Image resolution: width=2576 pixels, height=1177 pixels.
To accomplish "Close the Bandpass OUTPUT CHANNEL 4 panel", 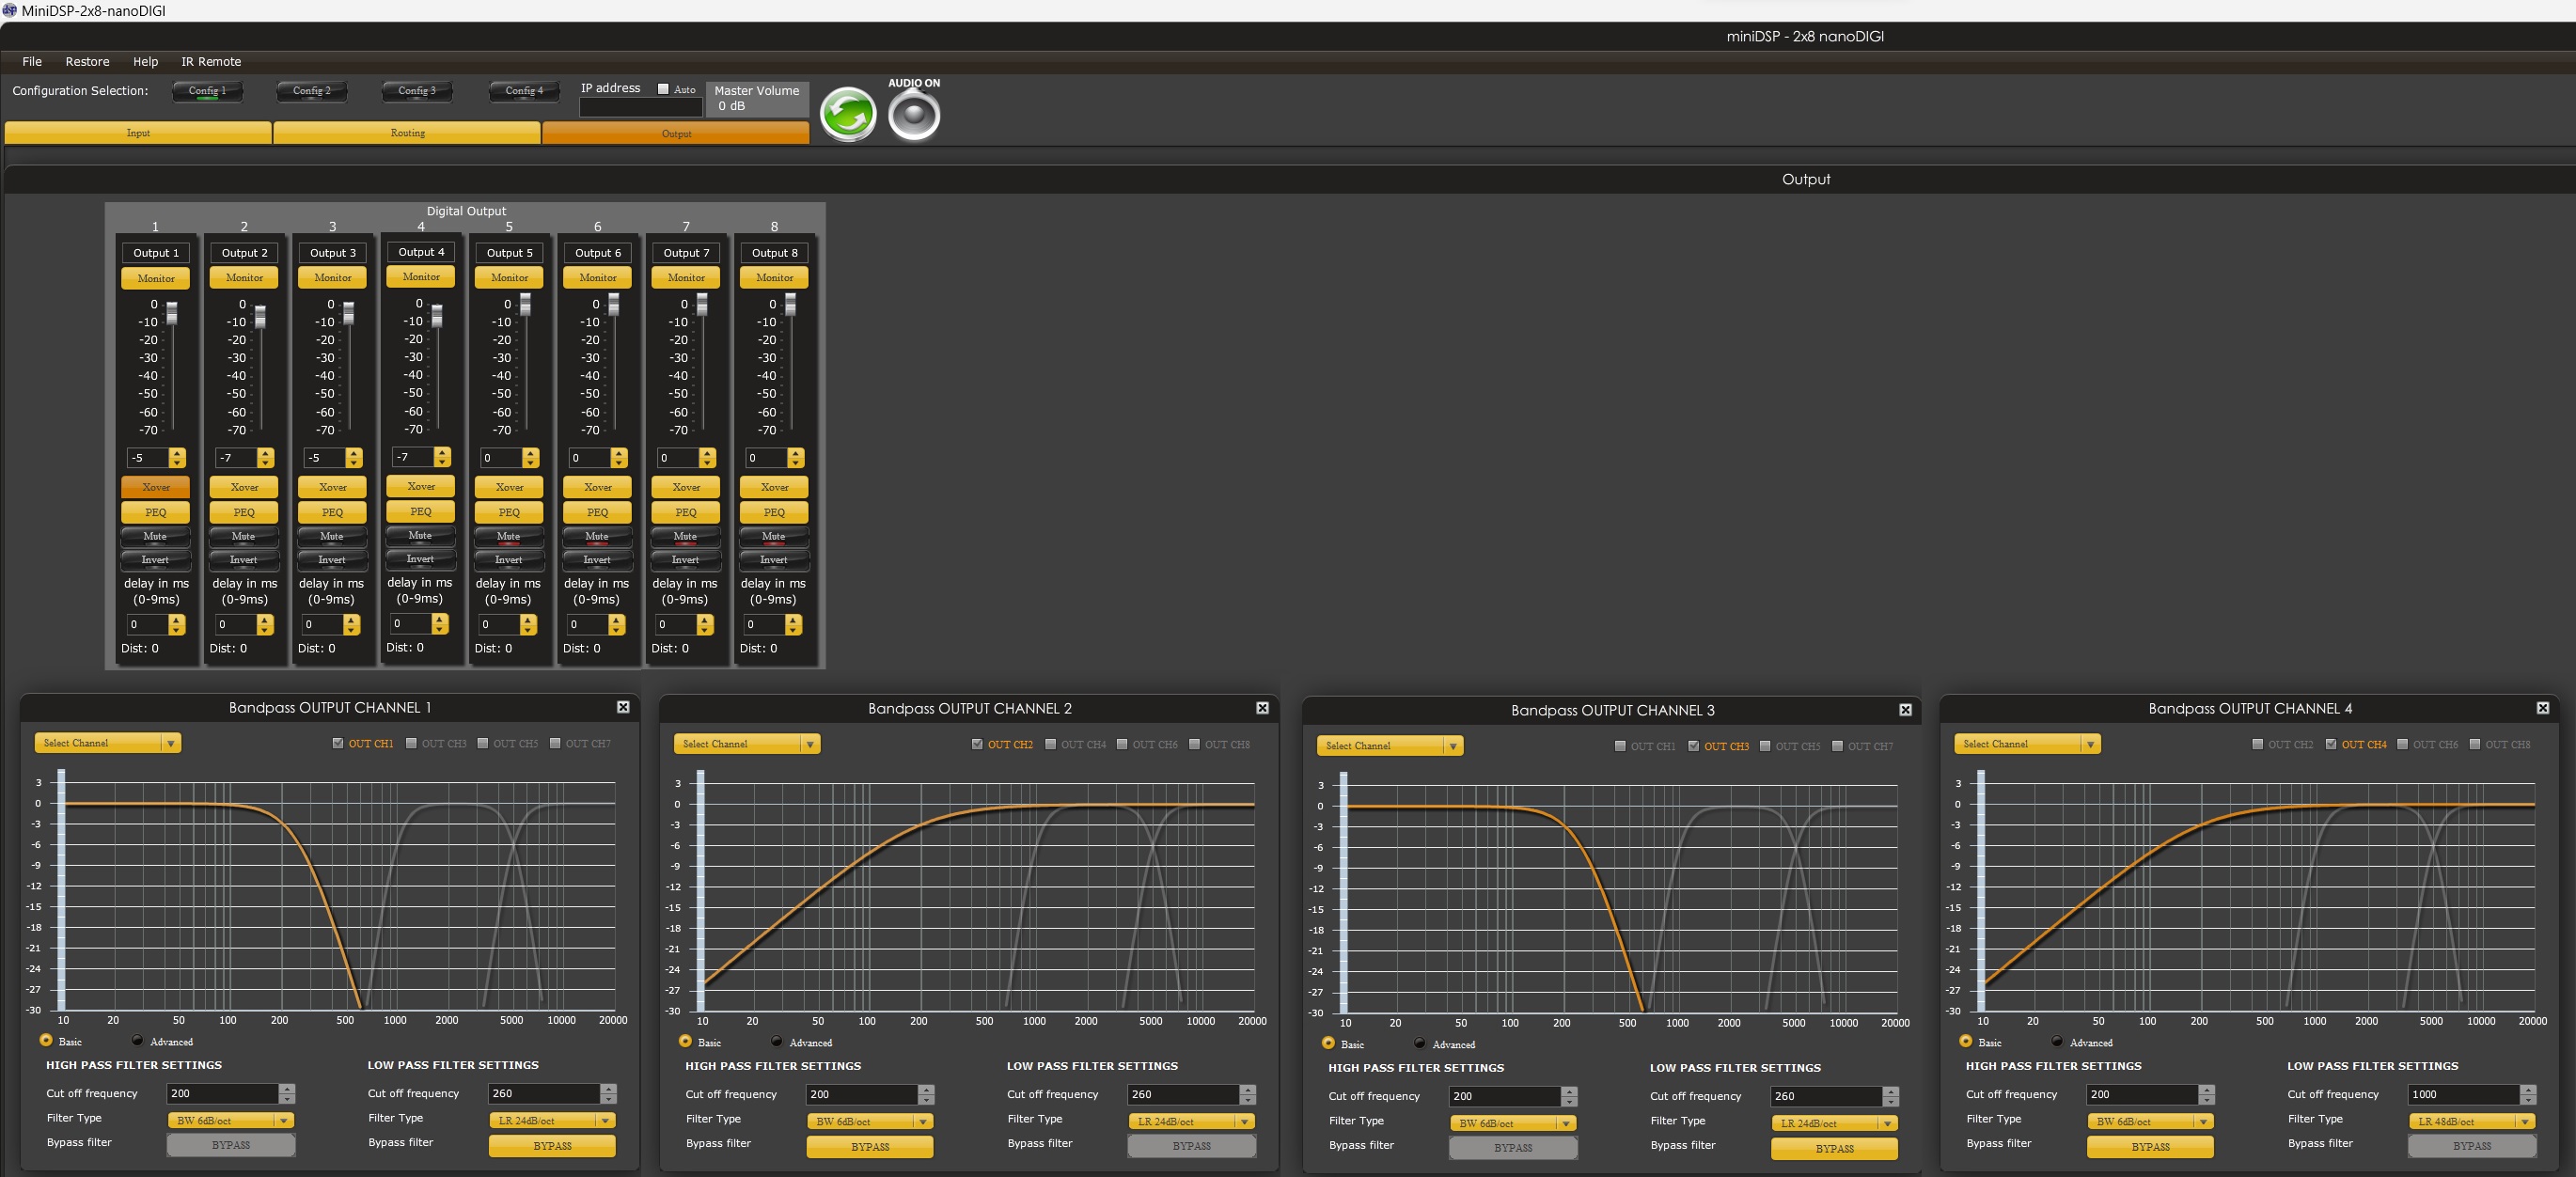I will tap(2542, 708).
